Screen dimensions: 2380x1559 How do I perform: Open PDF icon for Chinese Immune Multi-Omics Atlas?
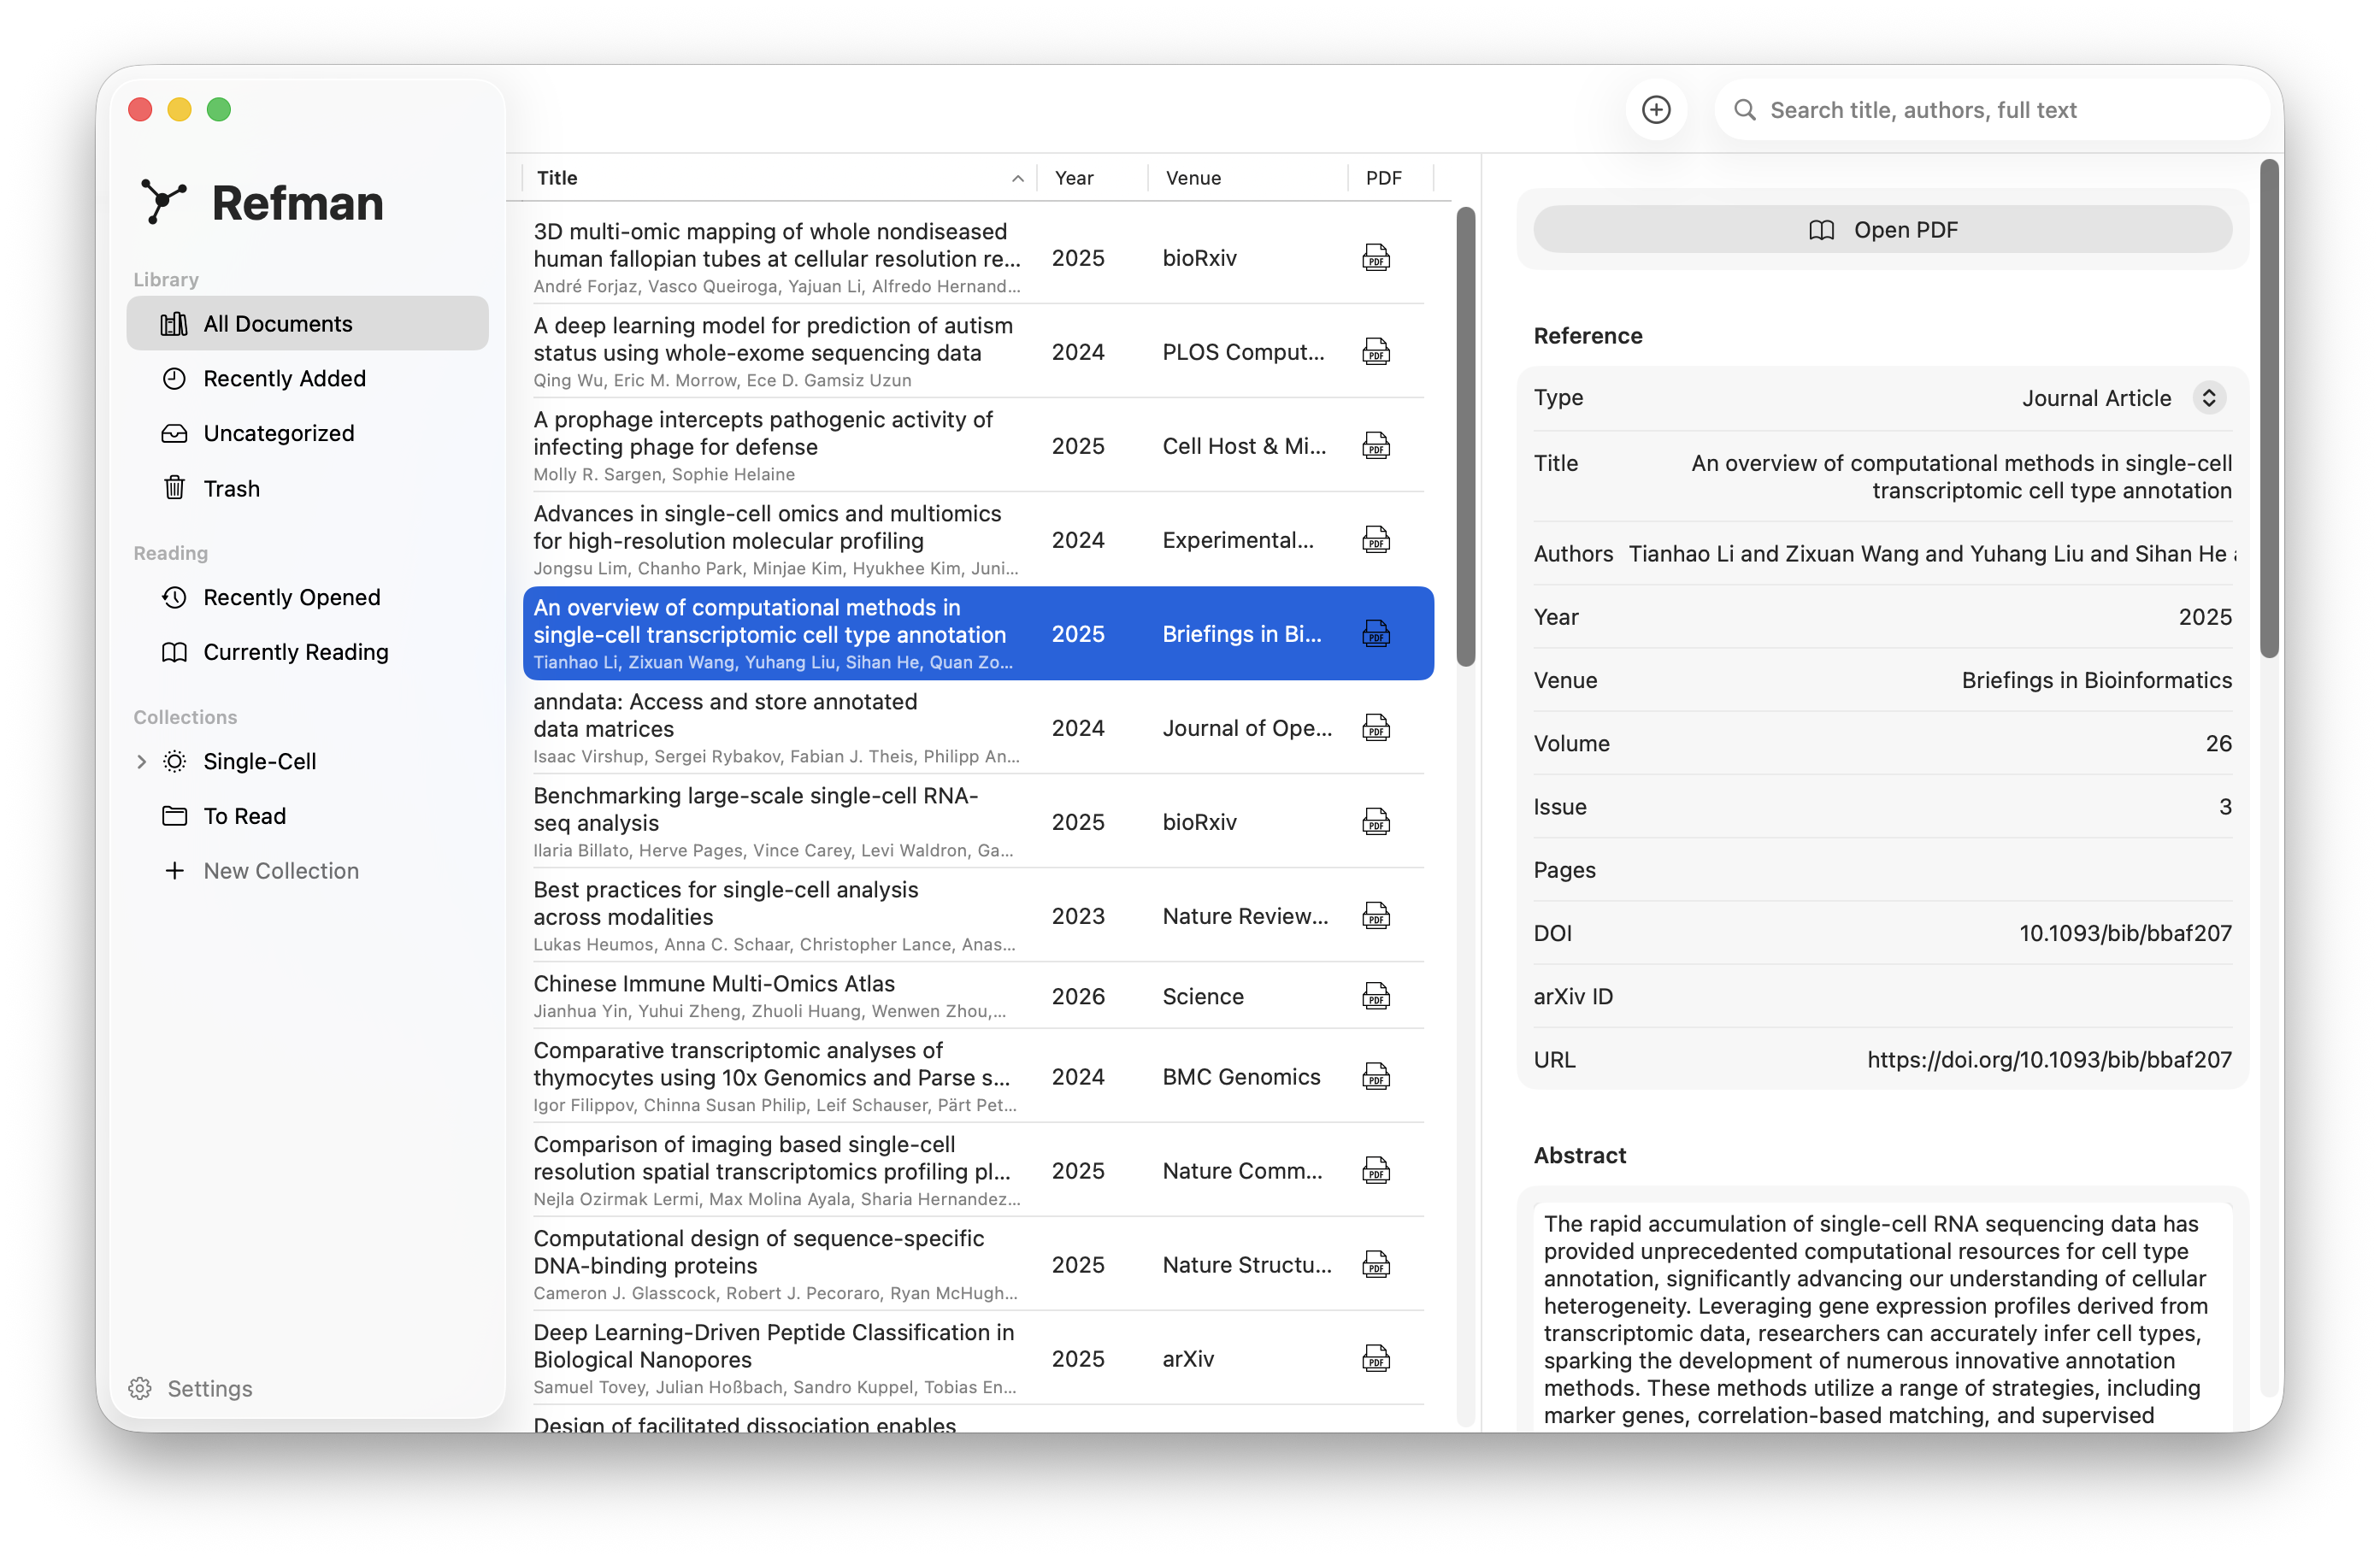1376,996
